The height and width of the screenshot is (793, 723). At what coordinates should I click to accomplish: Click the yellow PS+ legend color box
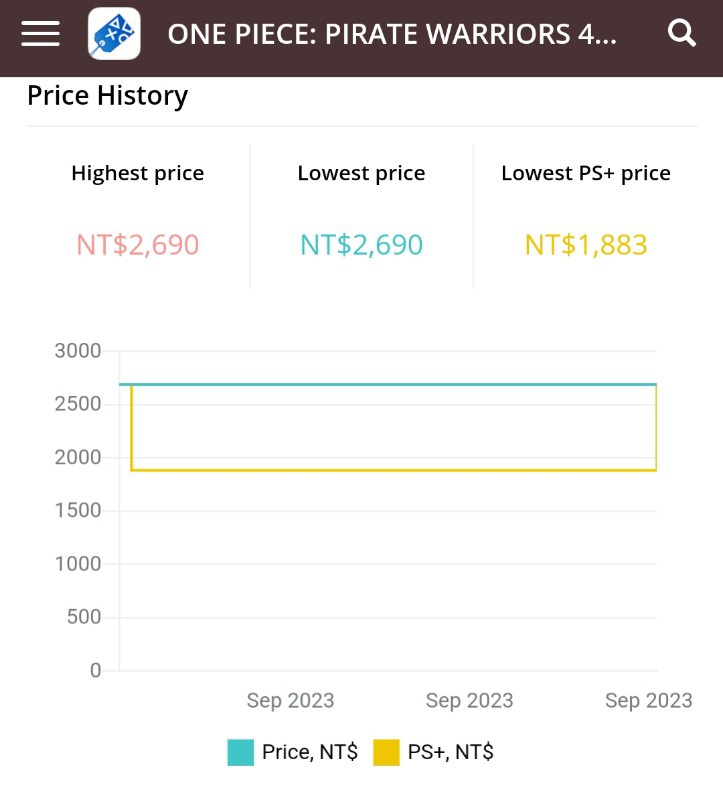click(x=387, y=752)
